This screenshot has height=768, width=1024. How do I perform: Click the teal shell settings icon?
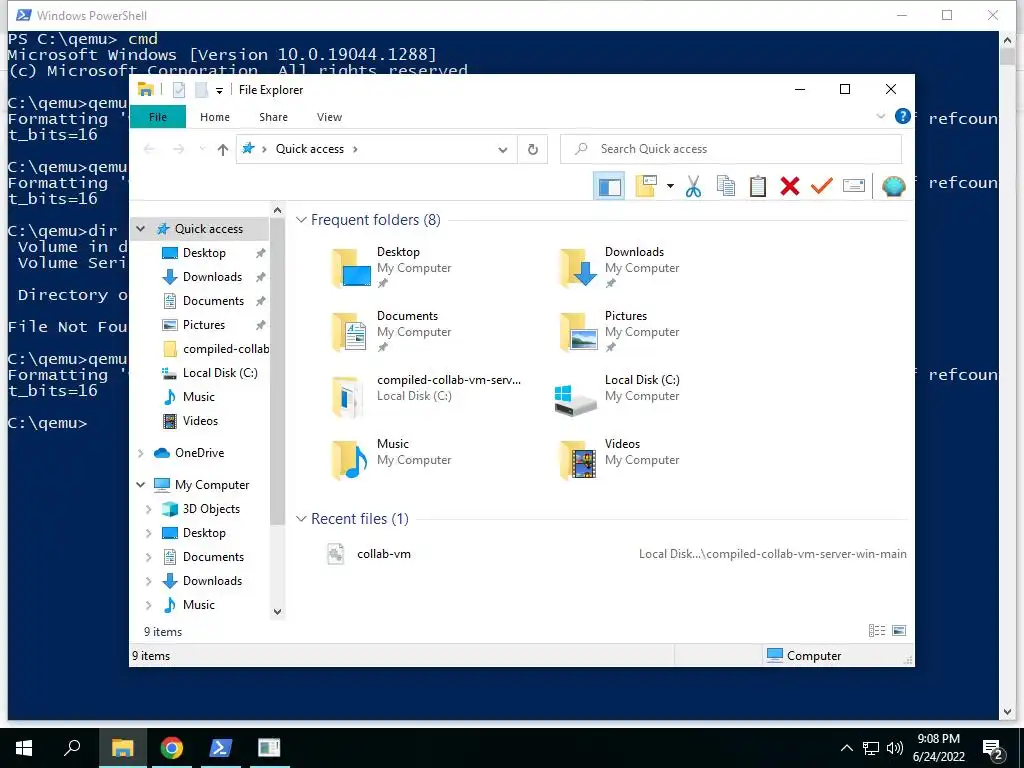coord(893,186)
